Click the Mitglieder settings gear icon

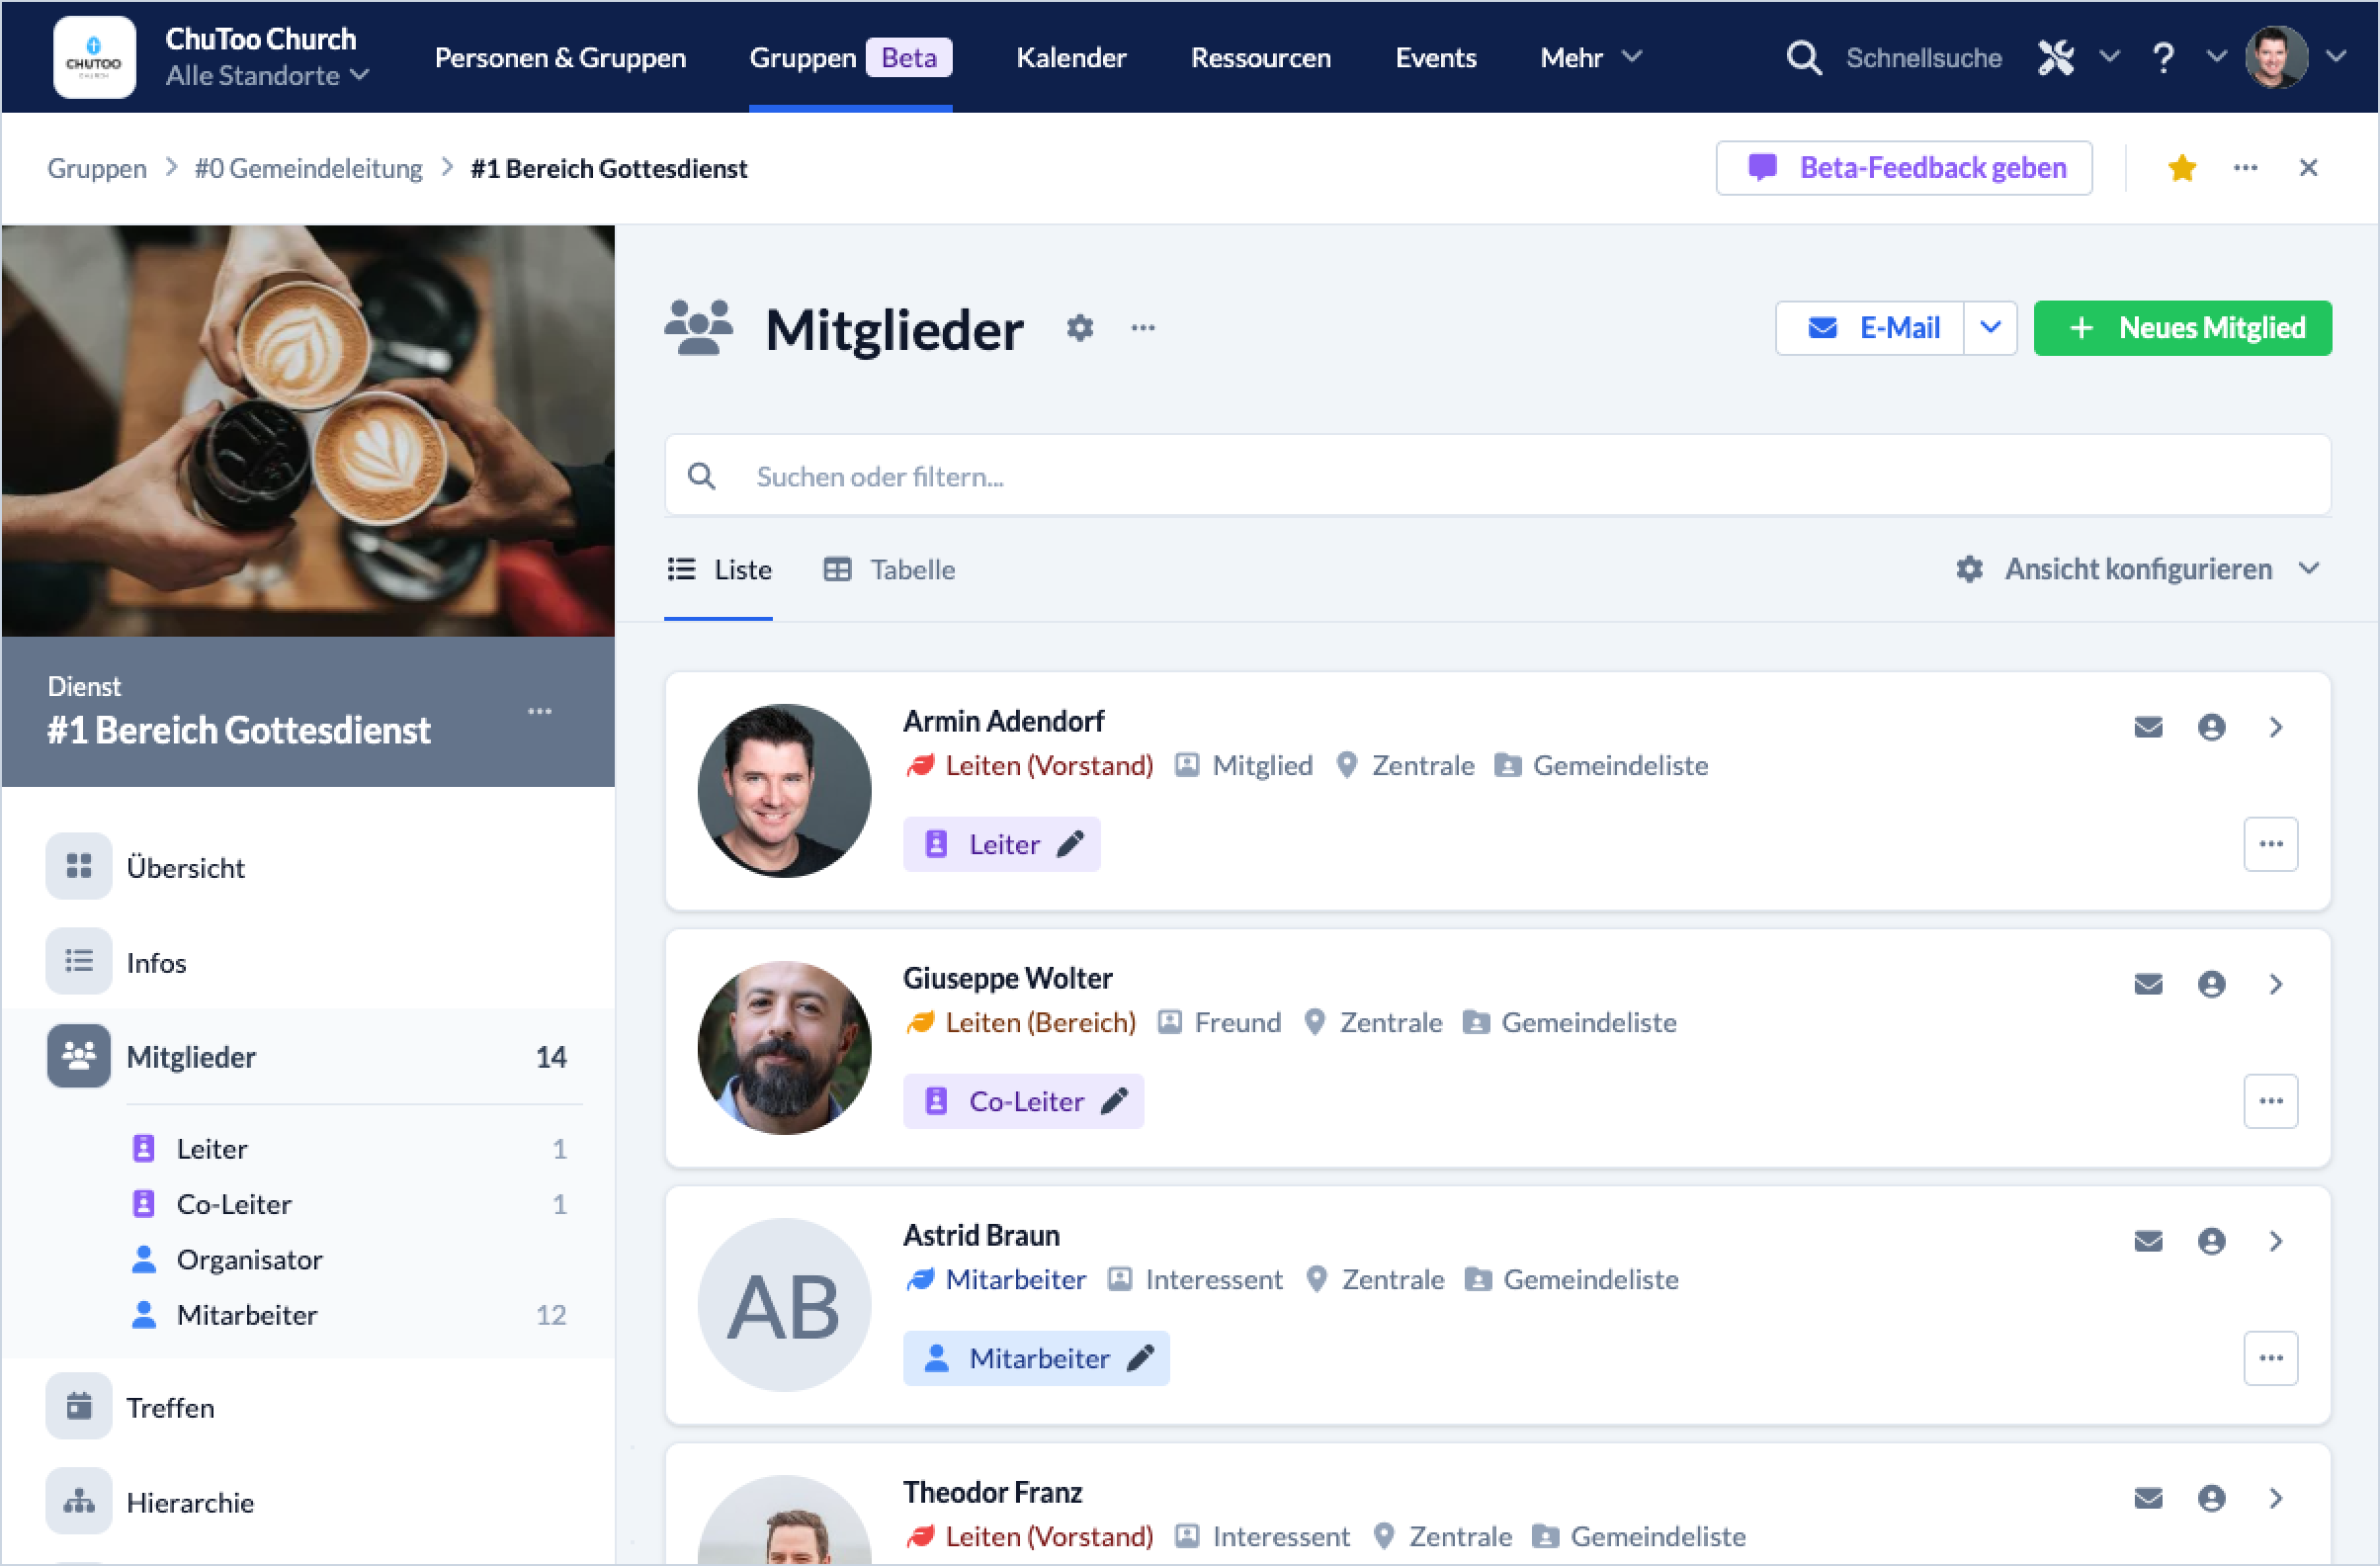pos(1079,328)
